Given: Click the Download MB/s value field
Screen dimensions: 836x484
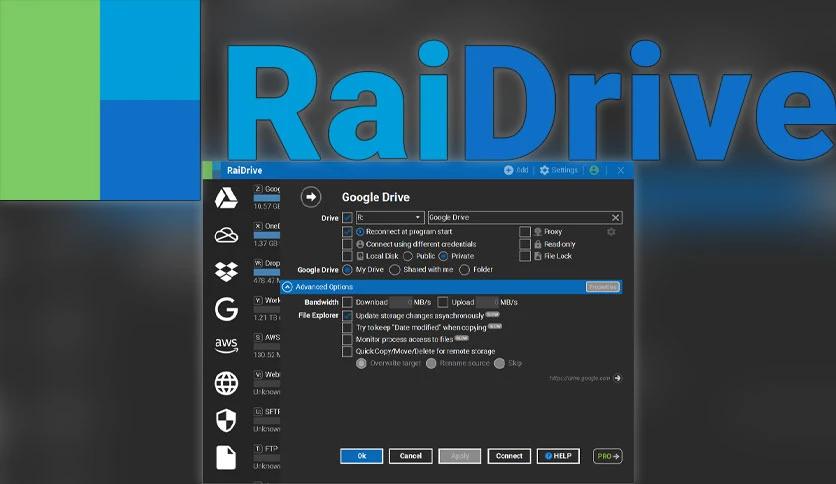Looking at the screenshot, I should tap(401, 302).
